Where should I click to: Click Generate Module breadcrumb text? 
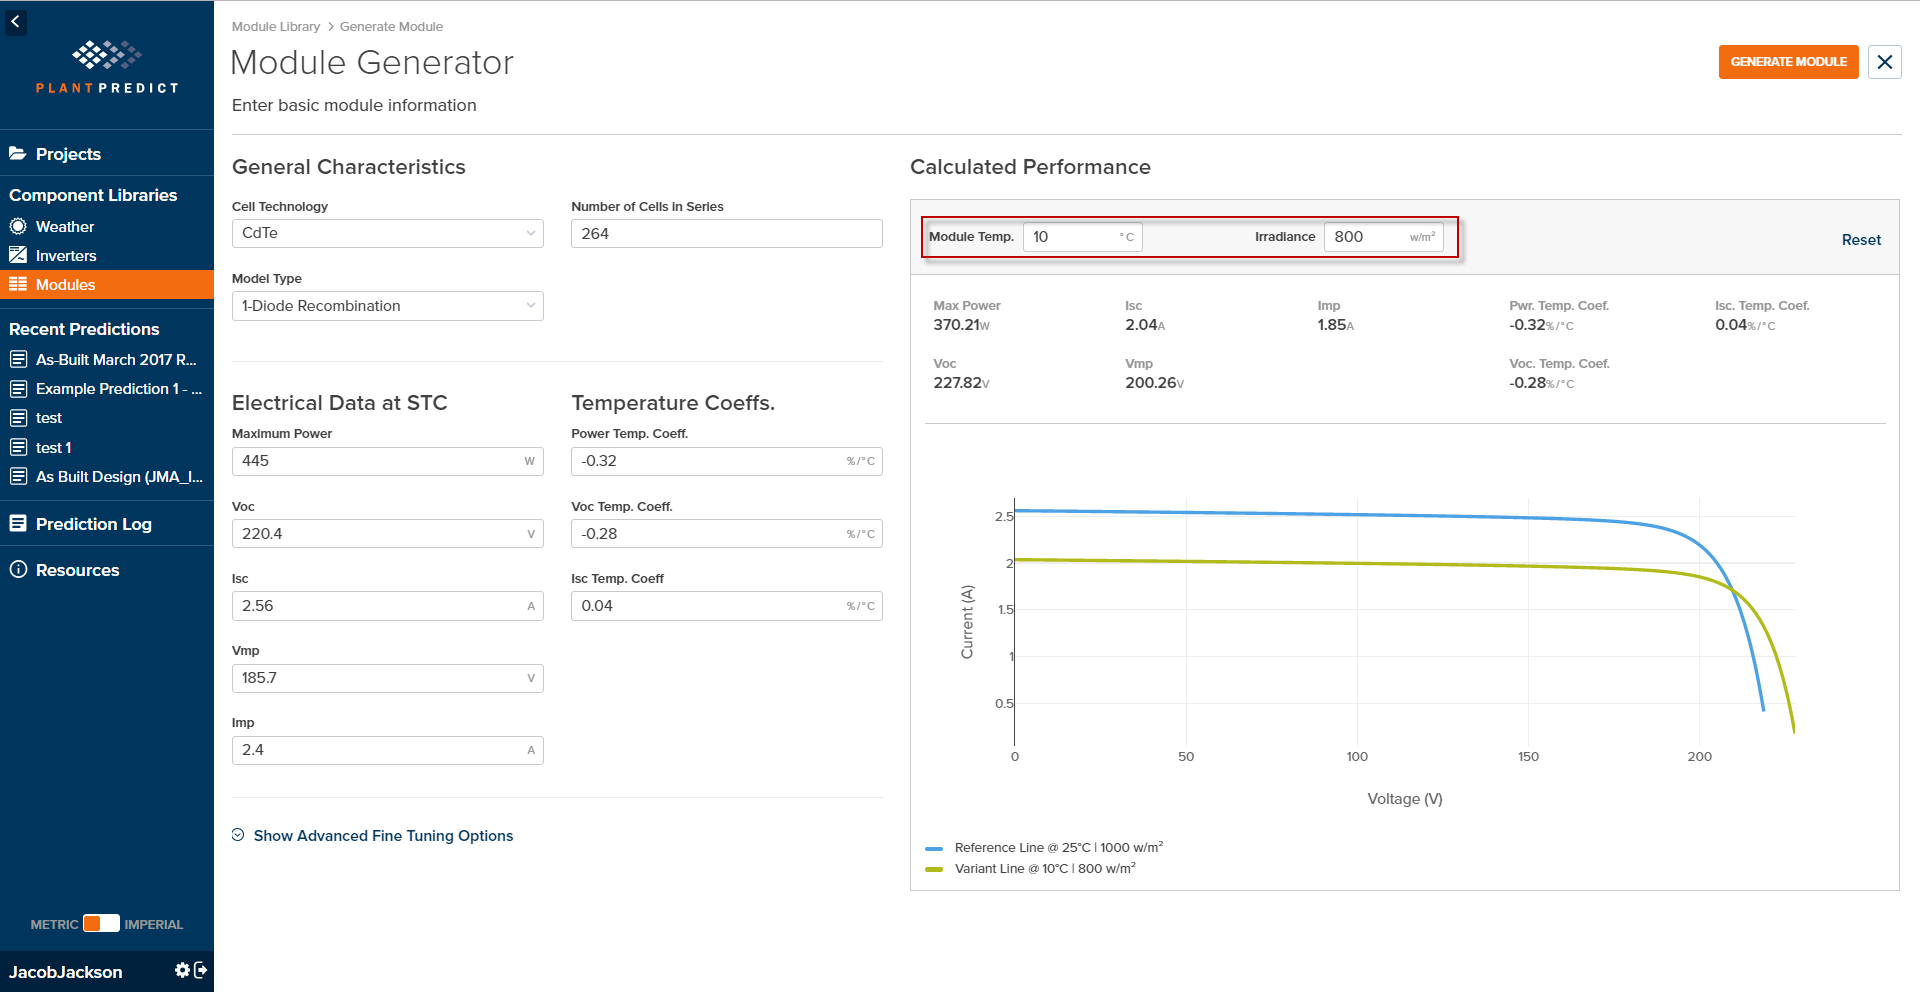[x=391, y=26]
